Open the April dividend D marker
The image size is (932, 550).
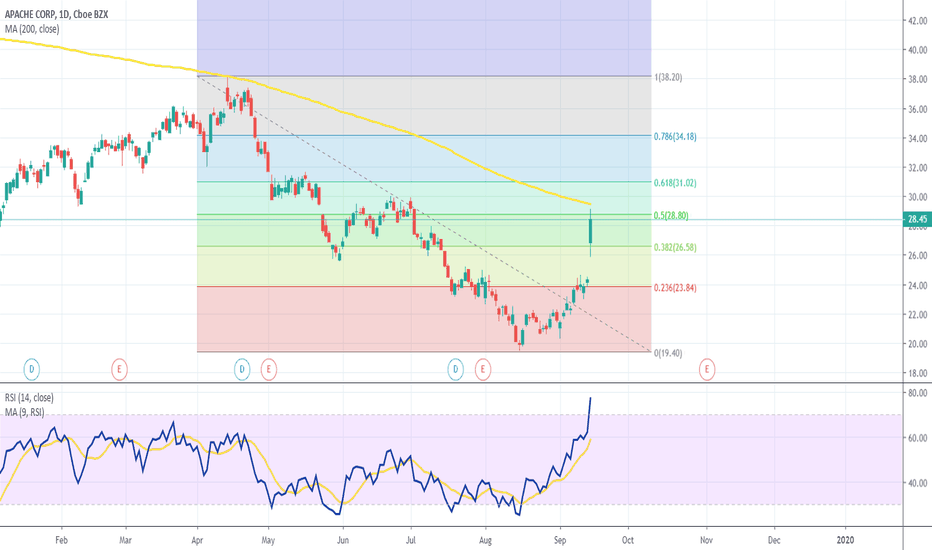[242, 369]
